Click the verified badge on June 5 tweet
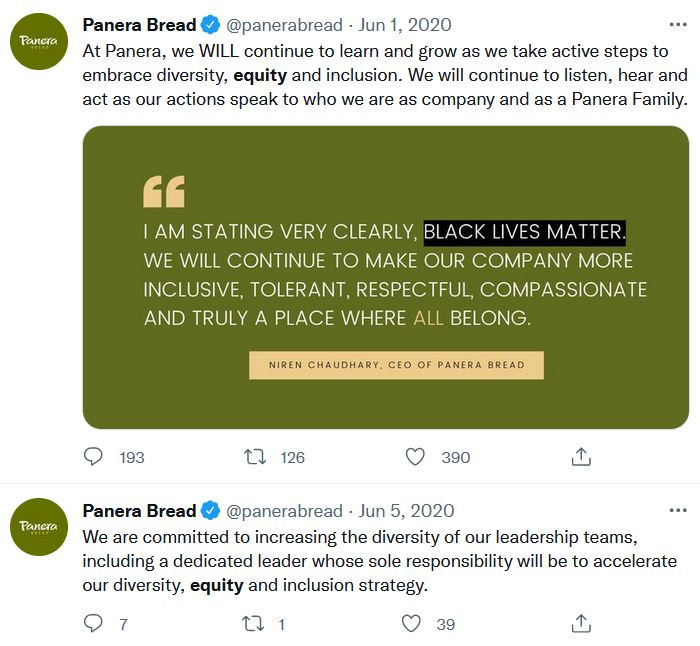700x646 pixels. pos(210,511)
